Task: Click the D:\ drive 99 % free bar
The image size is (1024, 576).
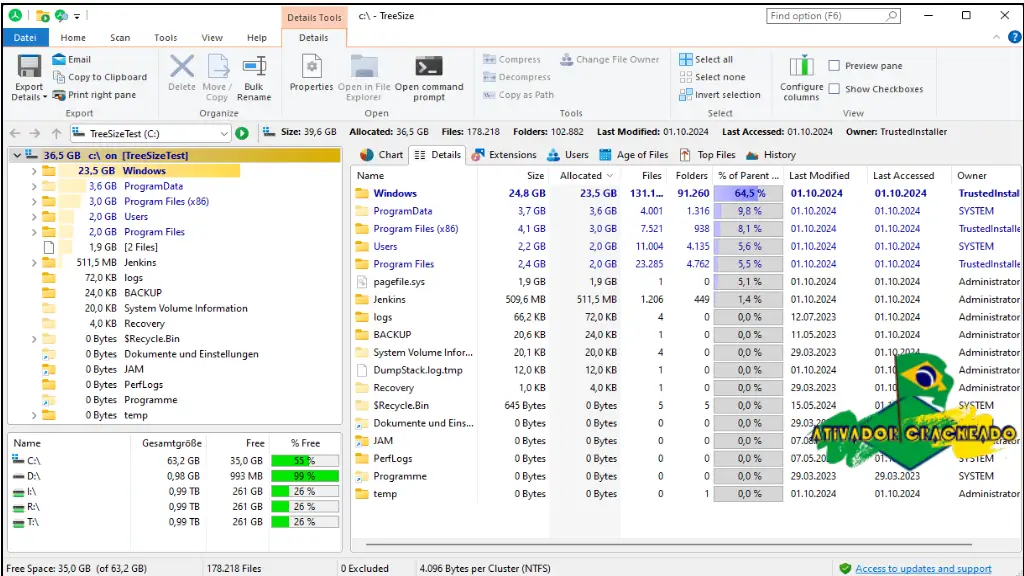Action: pos(305,476)
